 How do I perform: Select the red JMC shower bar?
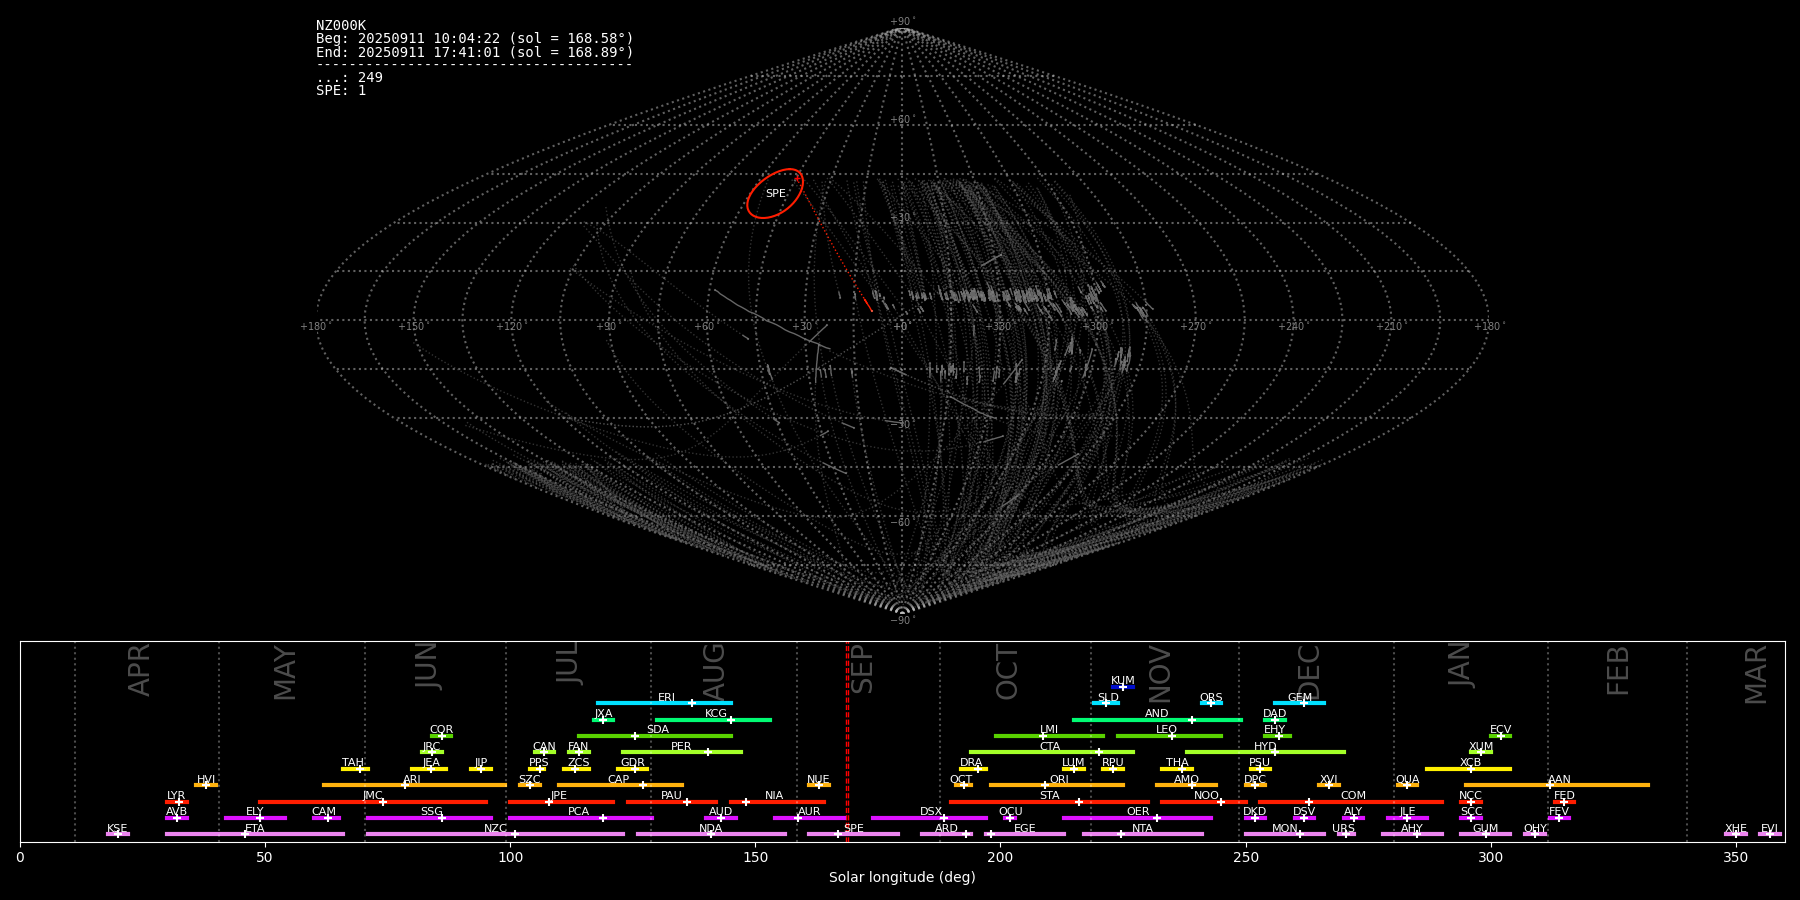[373, 802]
